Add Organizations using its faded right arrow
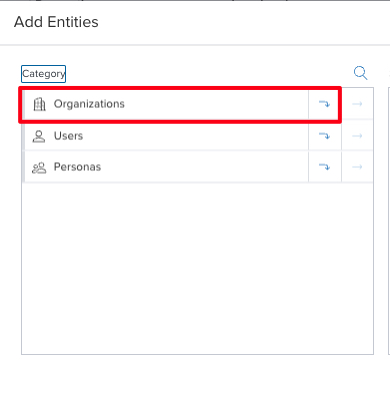 357,104
